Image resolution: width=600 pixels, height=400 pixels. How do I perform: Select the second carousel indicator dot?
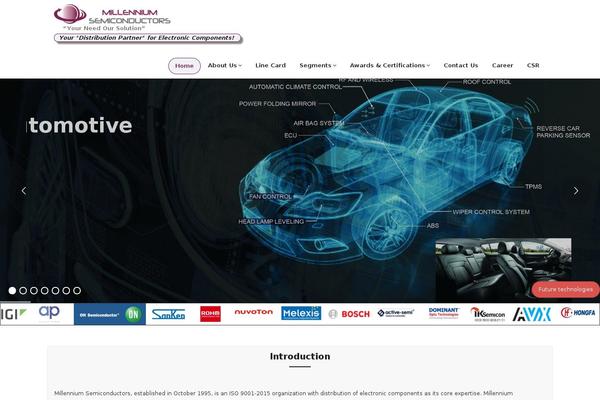pos(23,291)
